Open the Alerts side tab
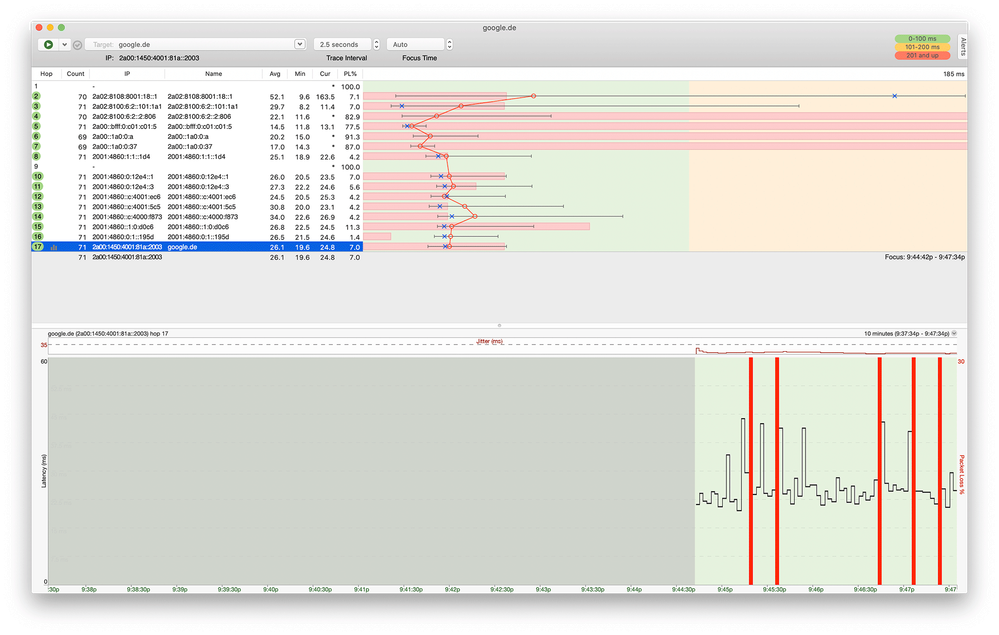999x635 pixels. click(962, 47)
